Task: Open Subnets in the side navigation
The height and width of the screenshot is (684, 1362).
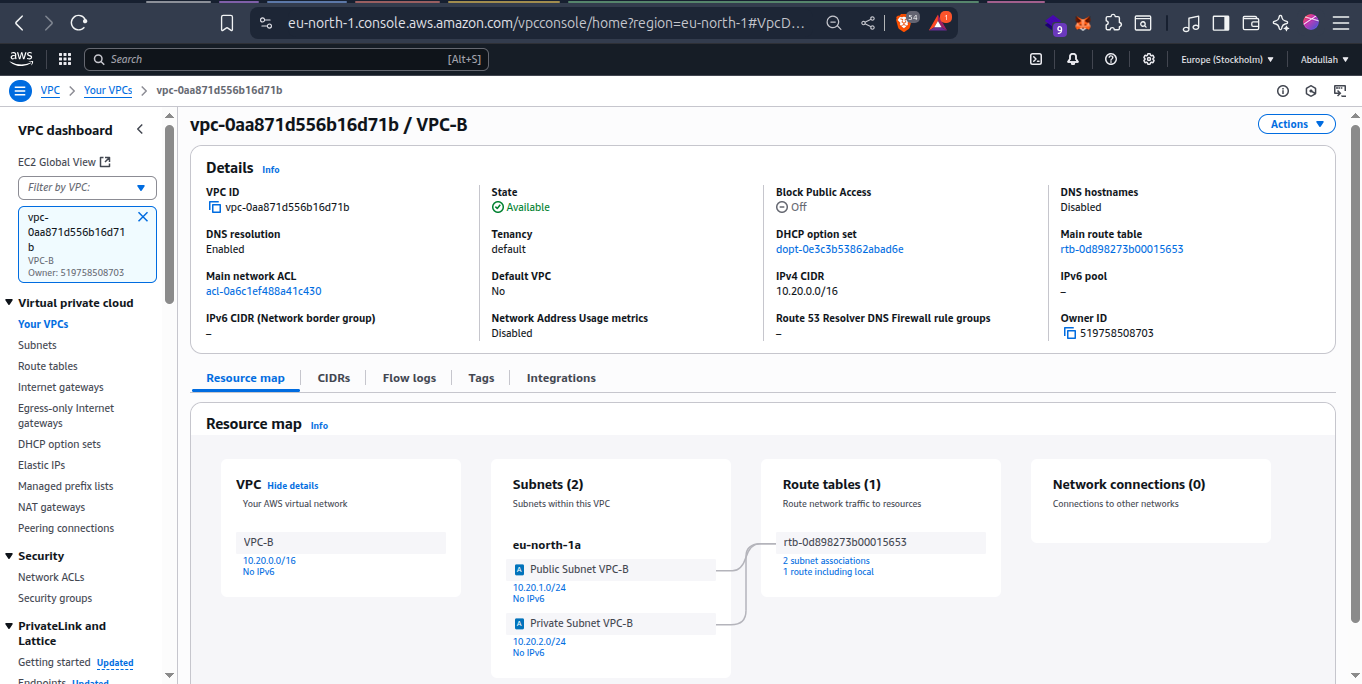Action: point(37,345)
